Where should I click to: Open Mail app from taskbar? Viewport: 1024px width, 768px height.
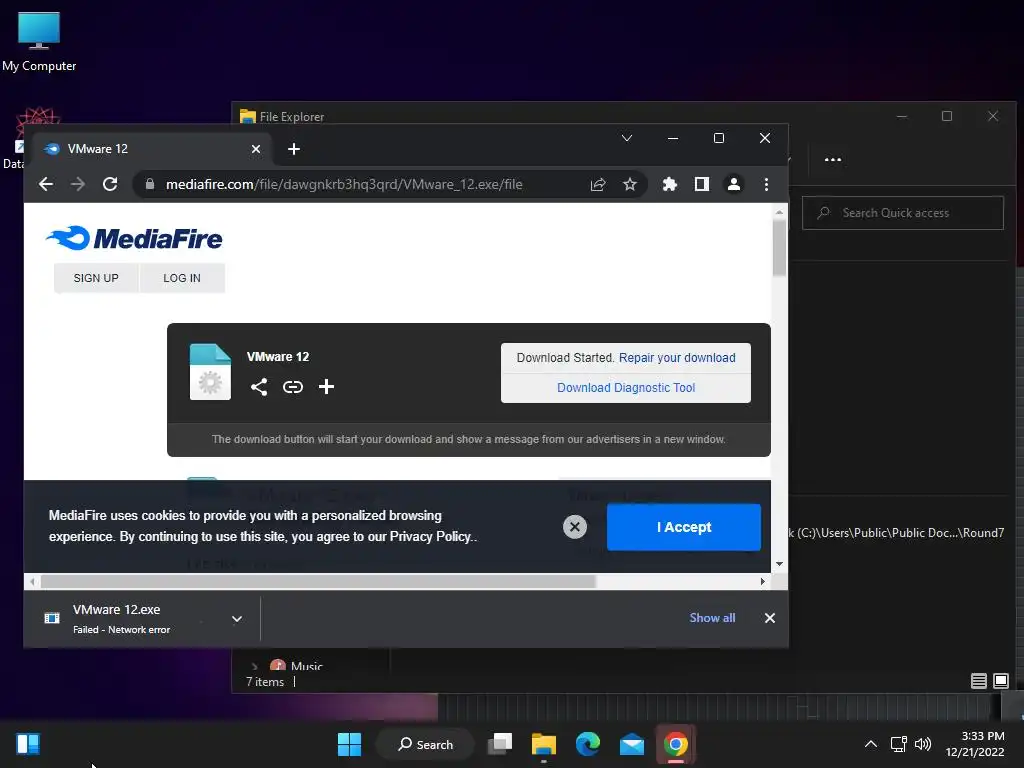tap(632, 744)
